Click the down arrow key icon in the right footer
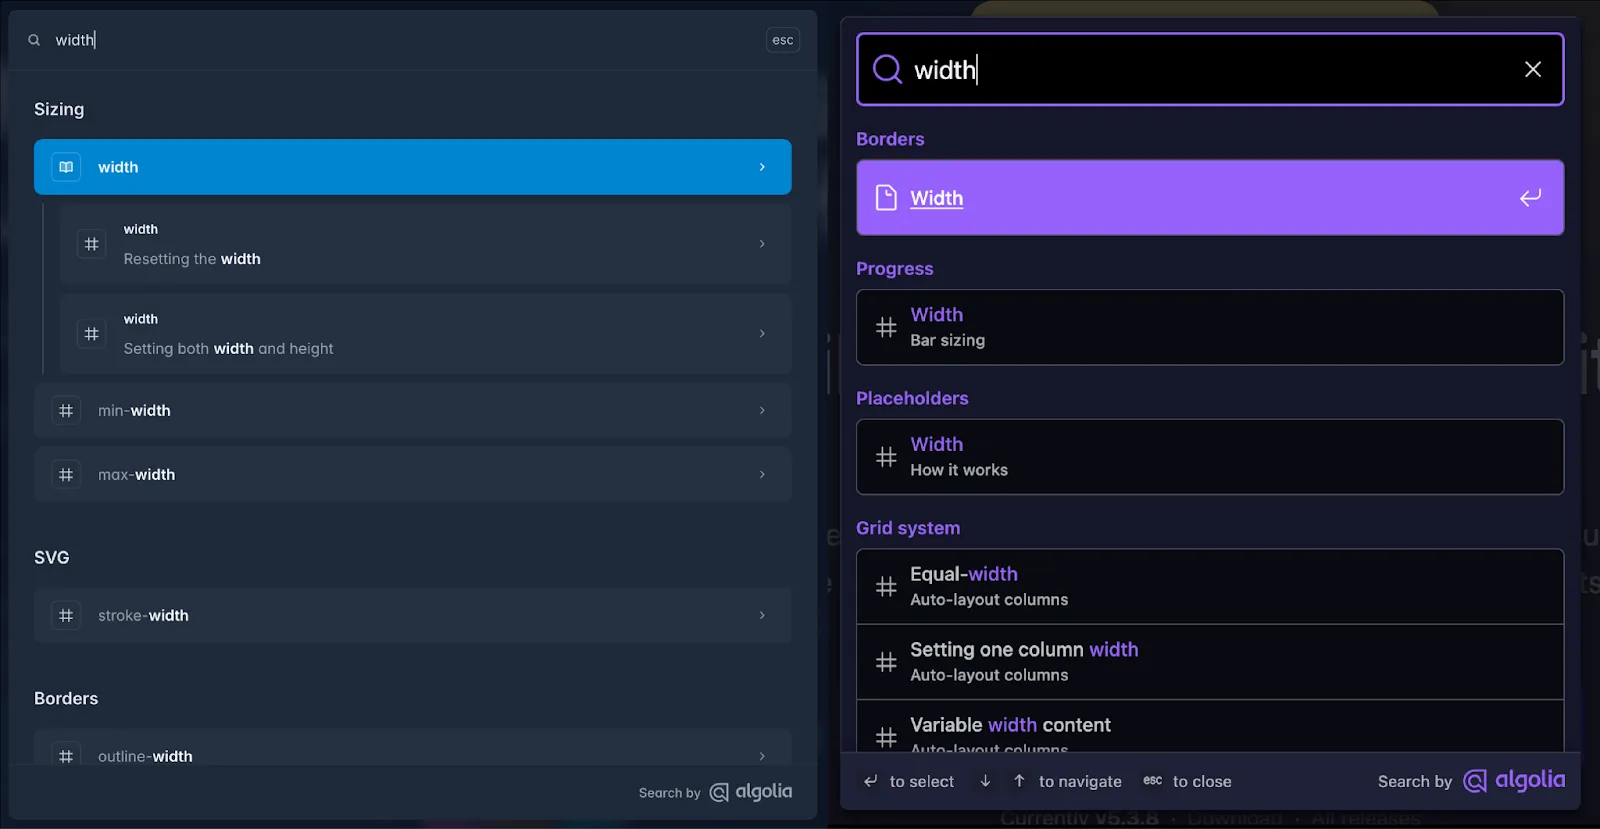This screenshot has width=1600, height=829. [x=985, y=781]
